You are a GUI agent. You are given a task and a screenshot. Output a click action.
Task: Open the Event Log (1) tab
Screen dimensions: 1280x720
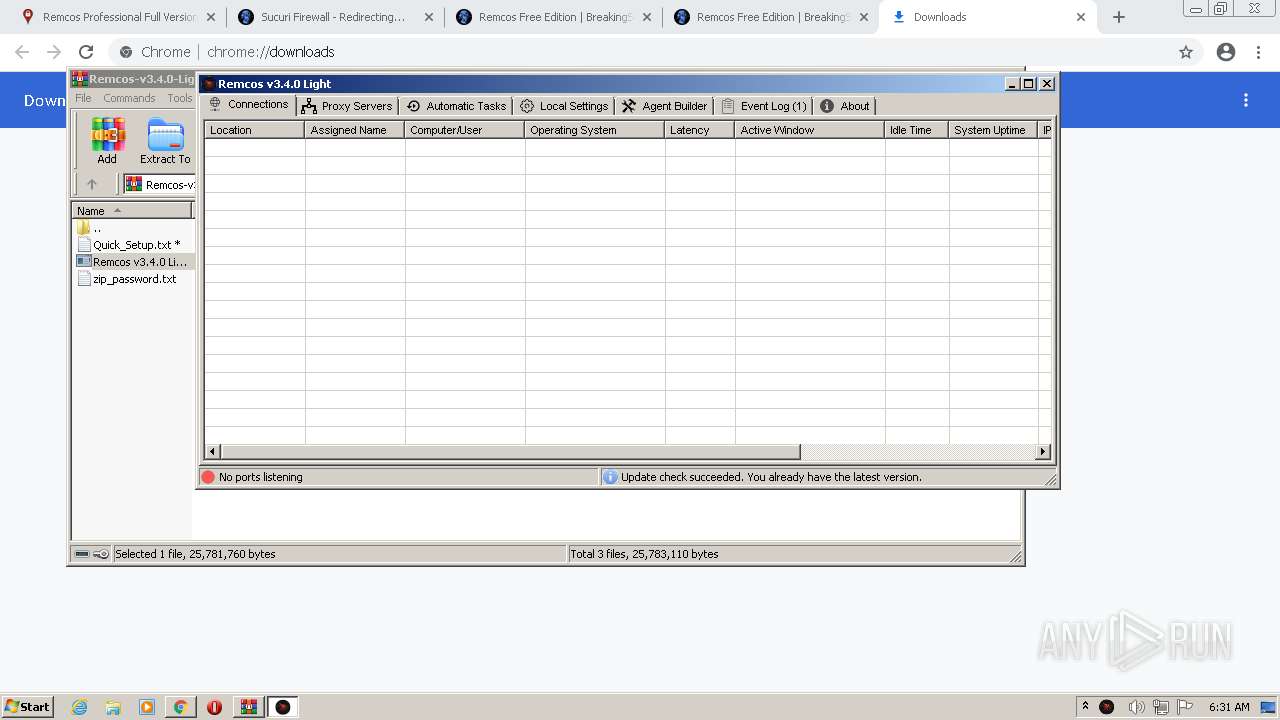764,106
